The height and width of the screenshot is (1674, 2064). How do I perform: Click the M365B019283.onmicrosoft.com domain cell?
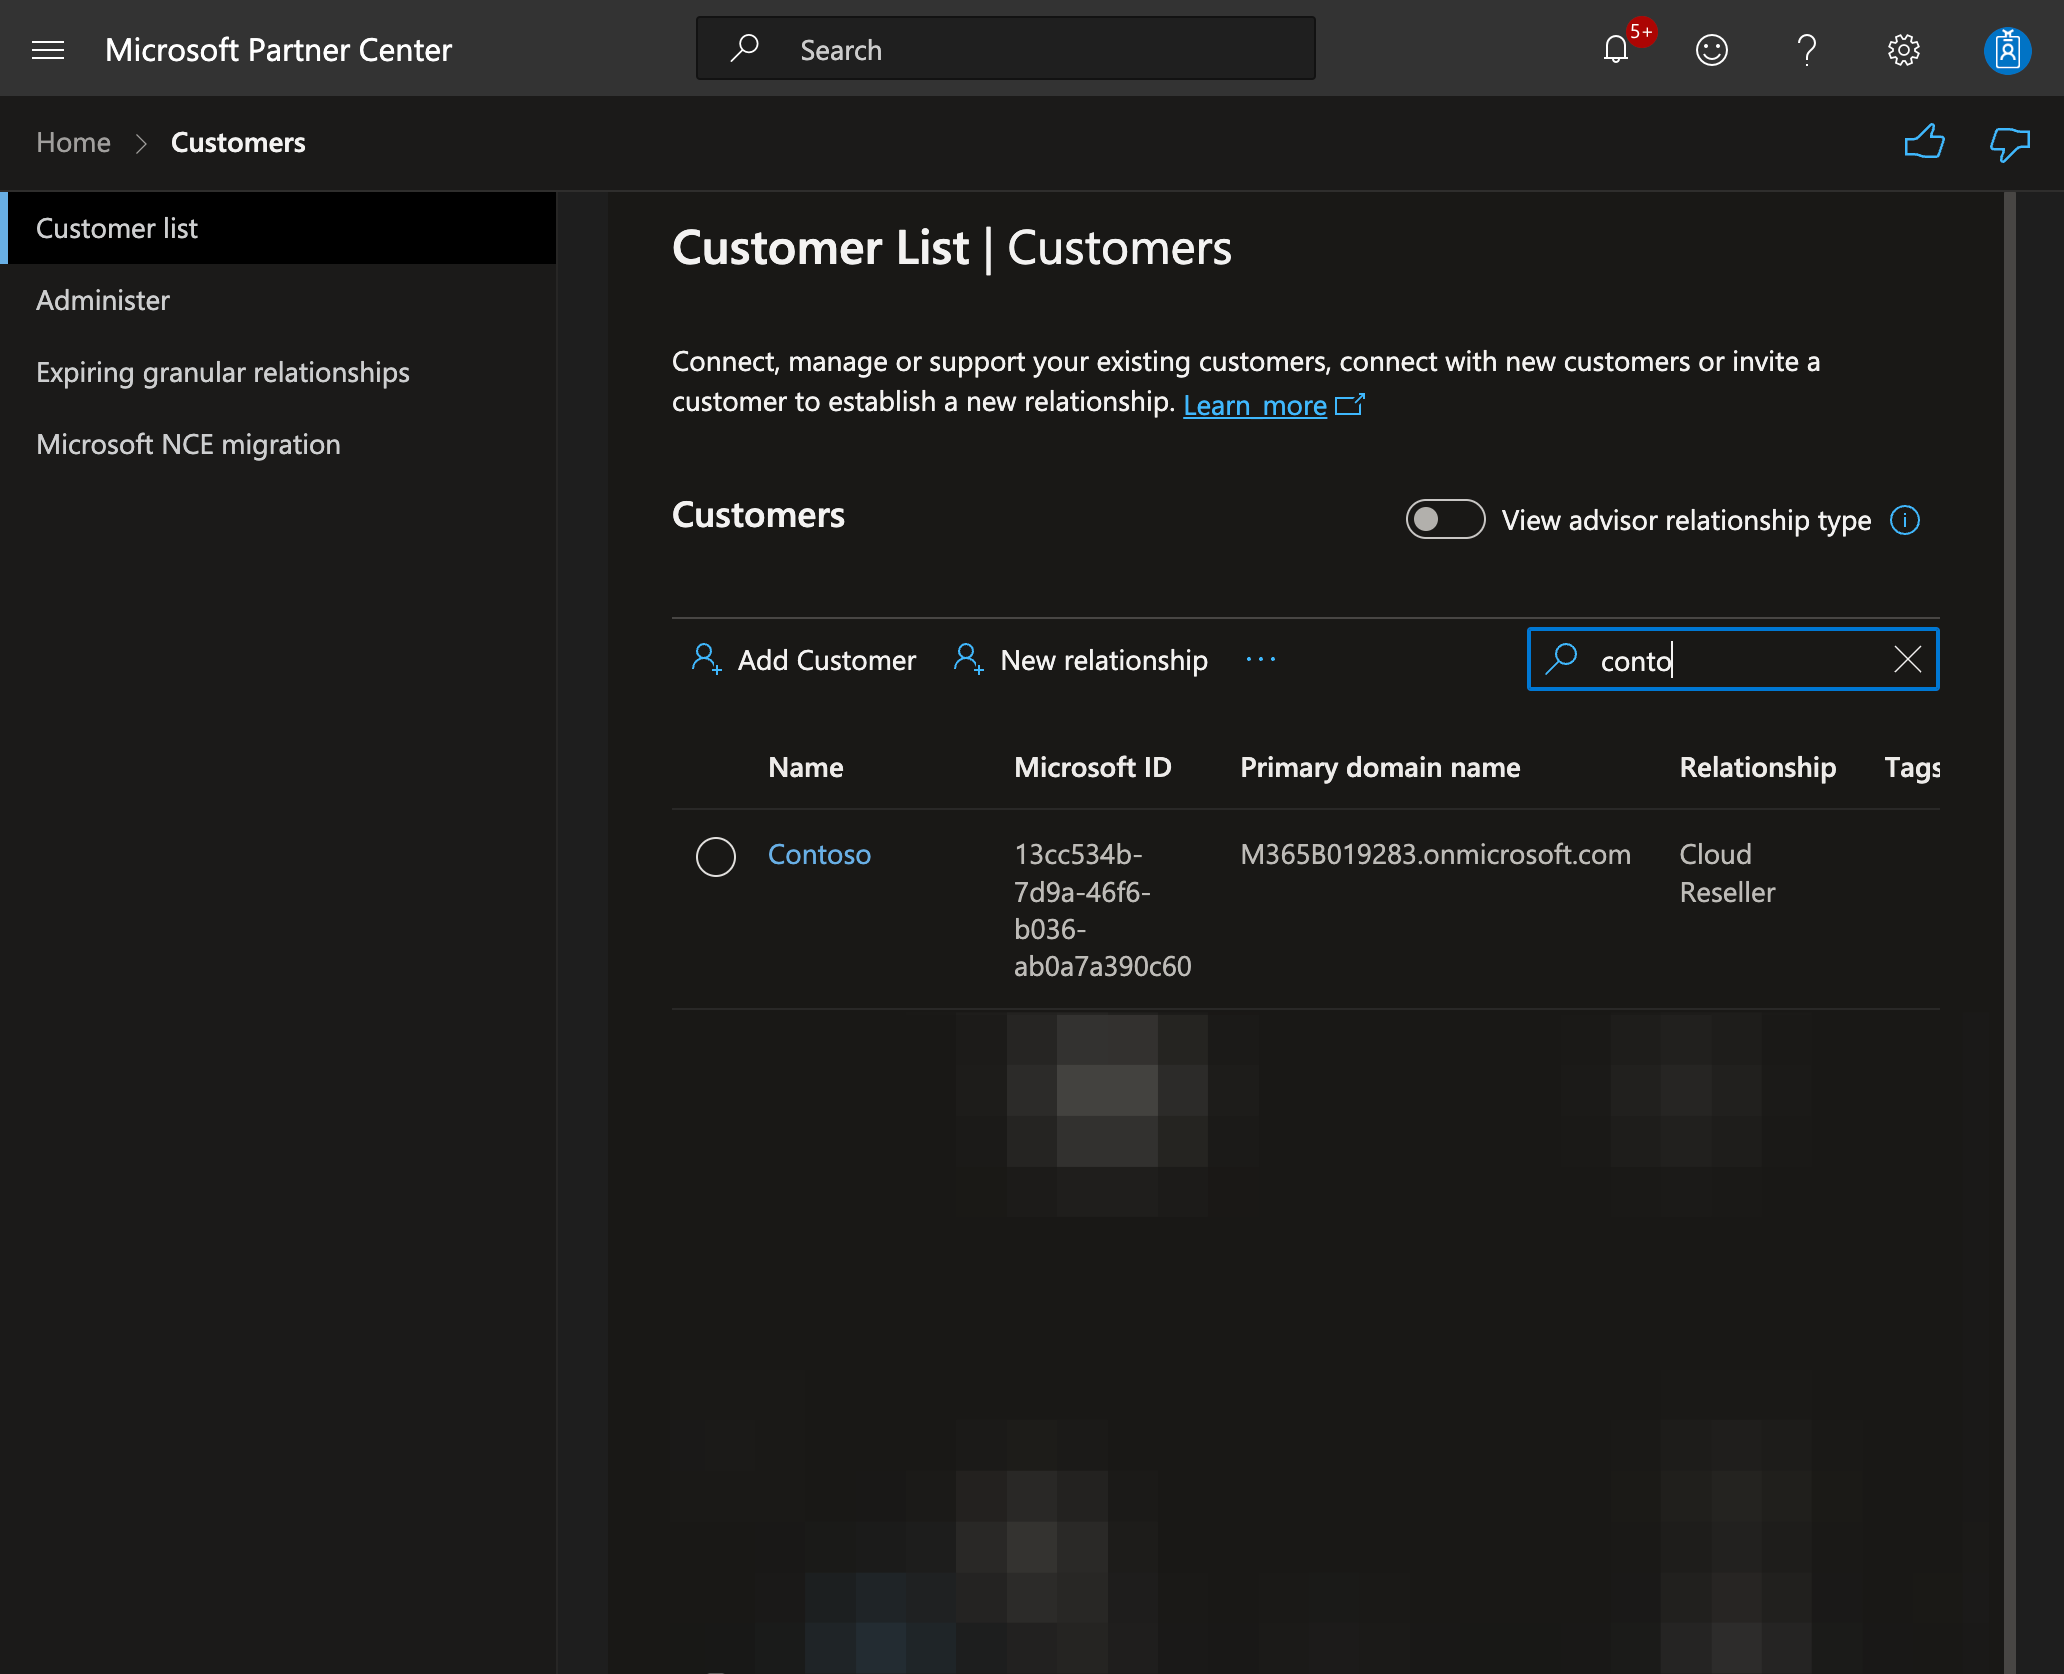tap(1435, 854)
